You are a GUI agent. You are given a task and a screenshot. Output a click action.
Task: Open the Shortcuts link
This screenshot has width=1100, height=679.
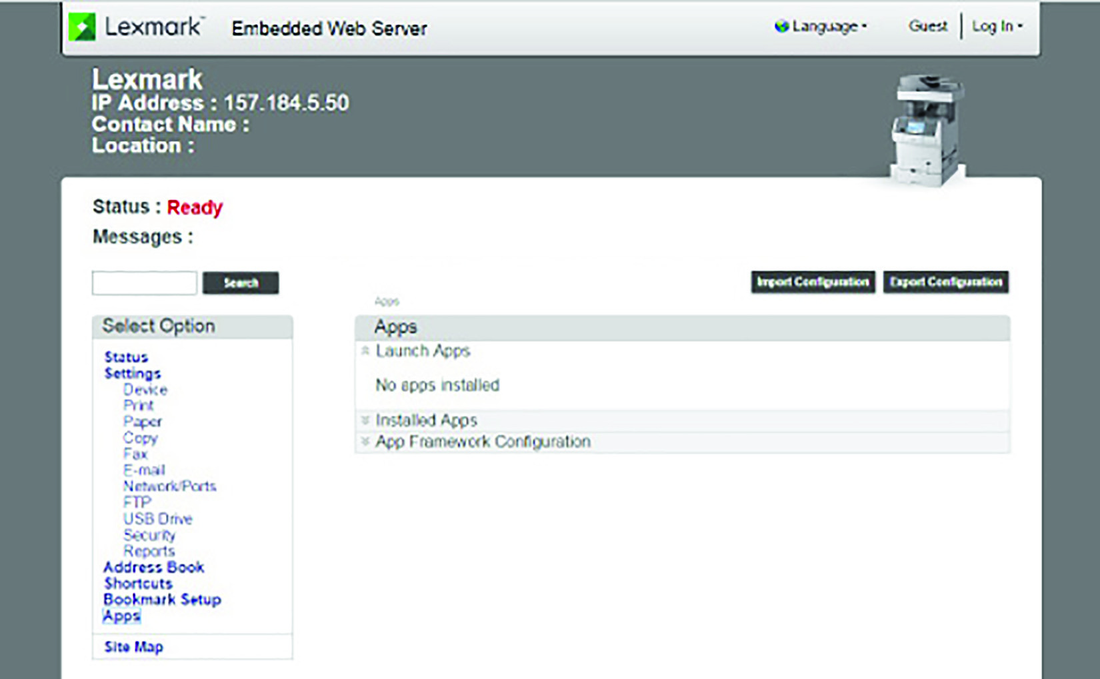point(138,583)
